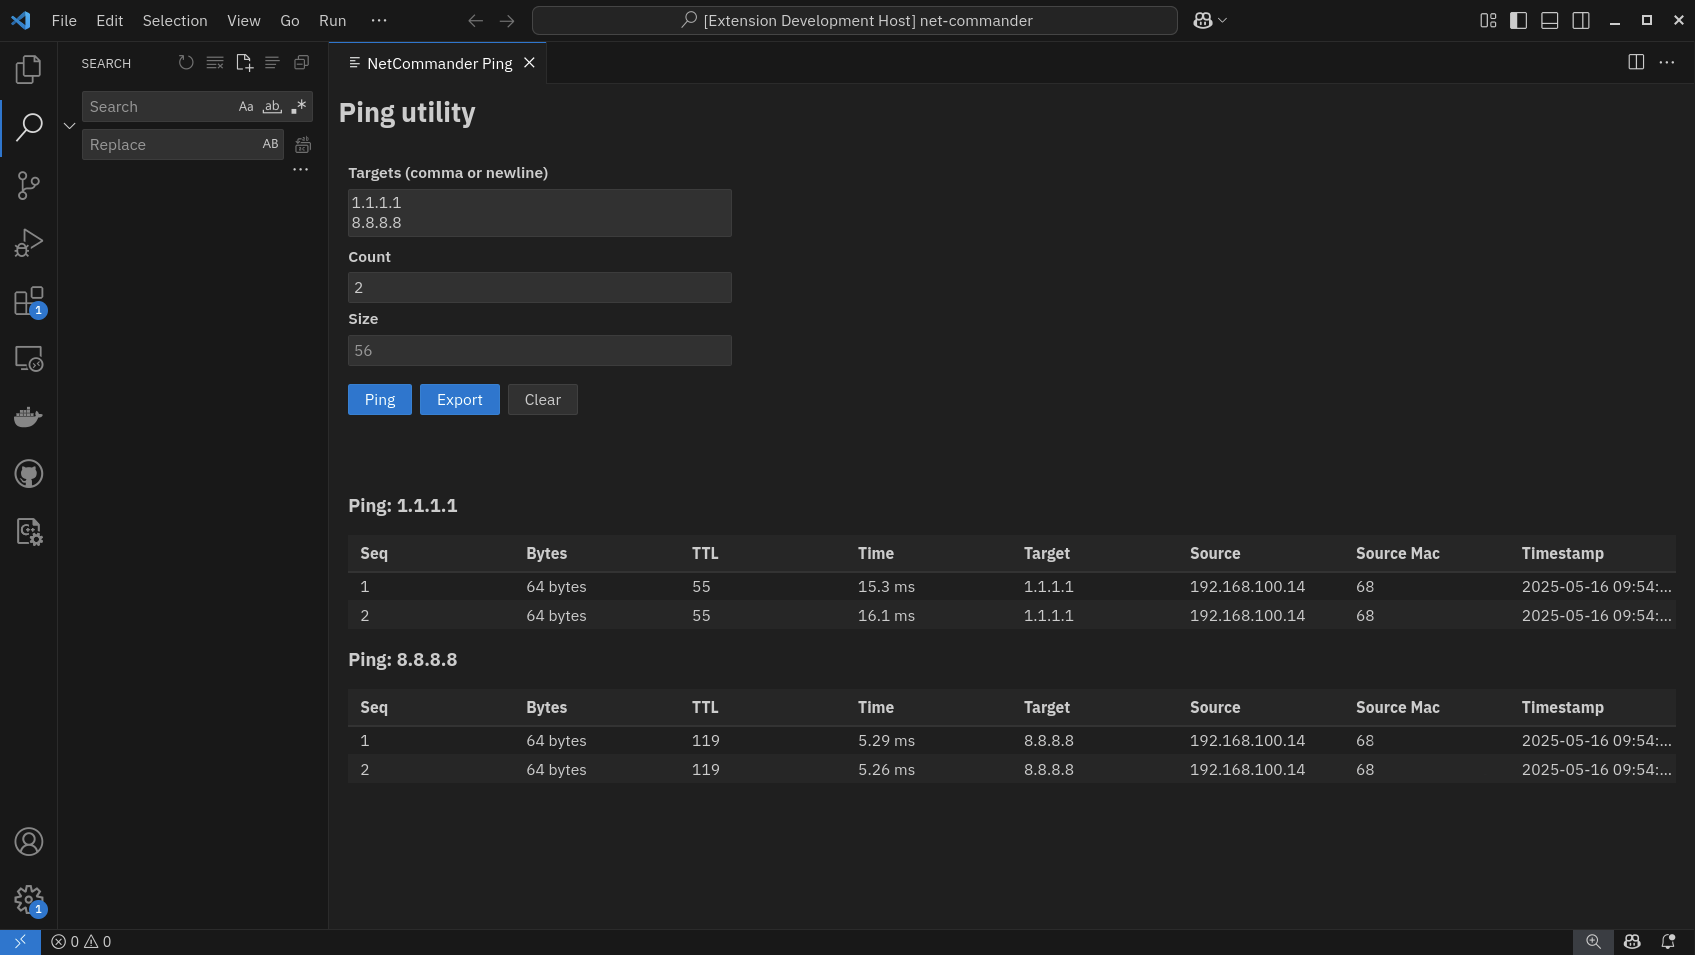Open the Extensions view
This screenshot has width=1695, height=955.
click(x=28, y=300)
